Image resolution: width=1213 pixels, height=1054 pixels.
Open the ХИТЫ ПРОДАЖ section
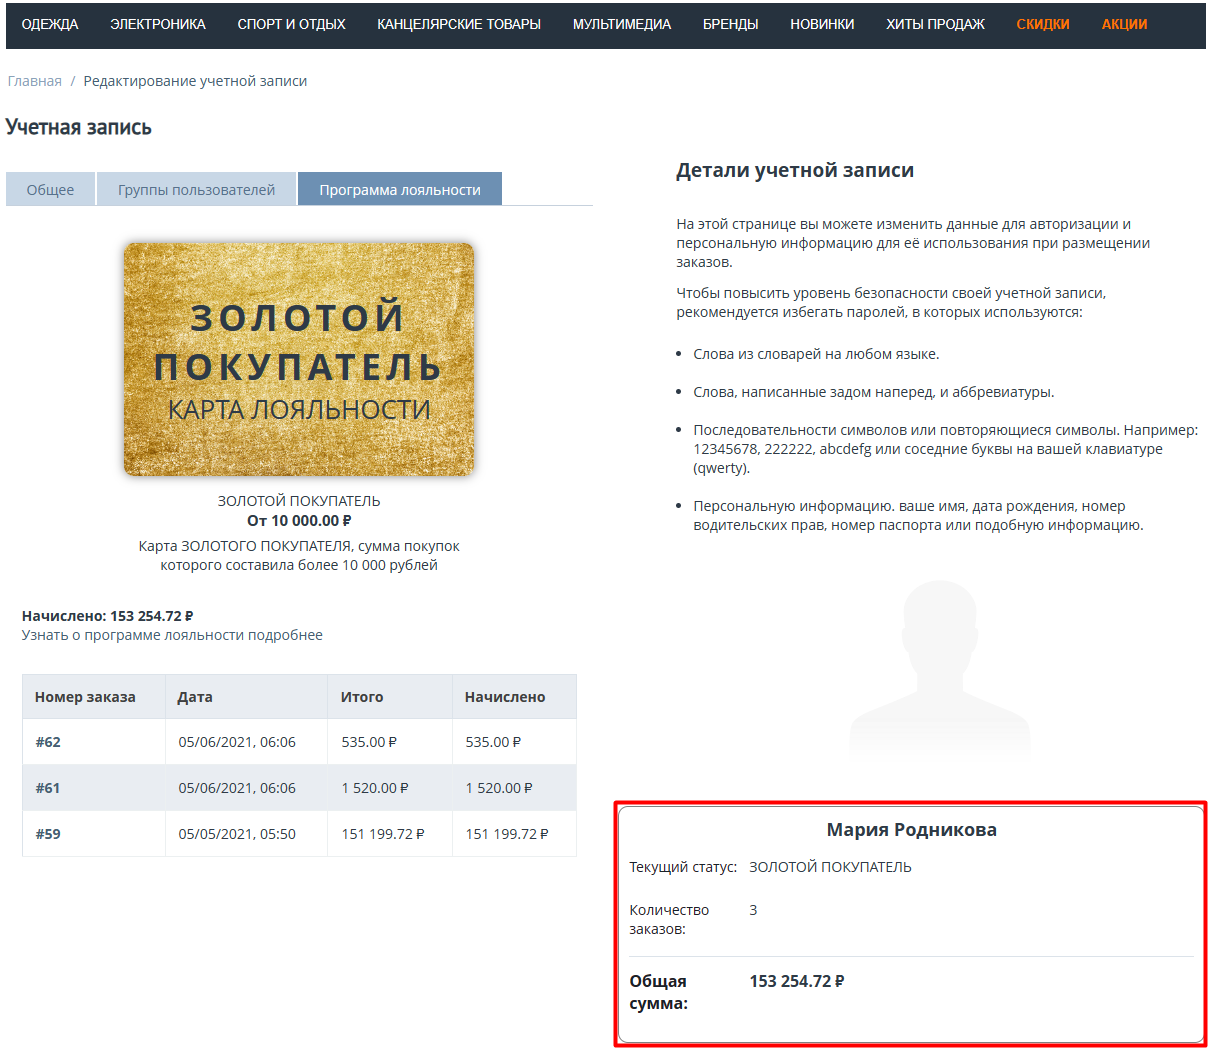(x=935, y=24)
